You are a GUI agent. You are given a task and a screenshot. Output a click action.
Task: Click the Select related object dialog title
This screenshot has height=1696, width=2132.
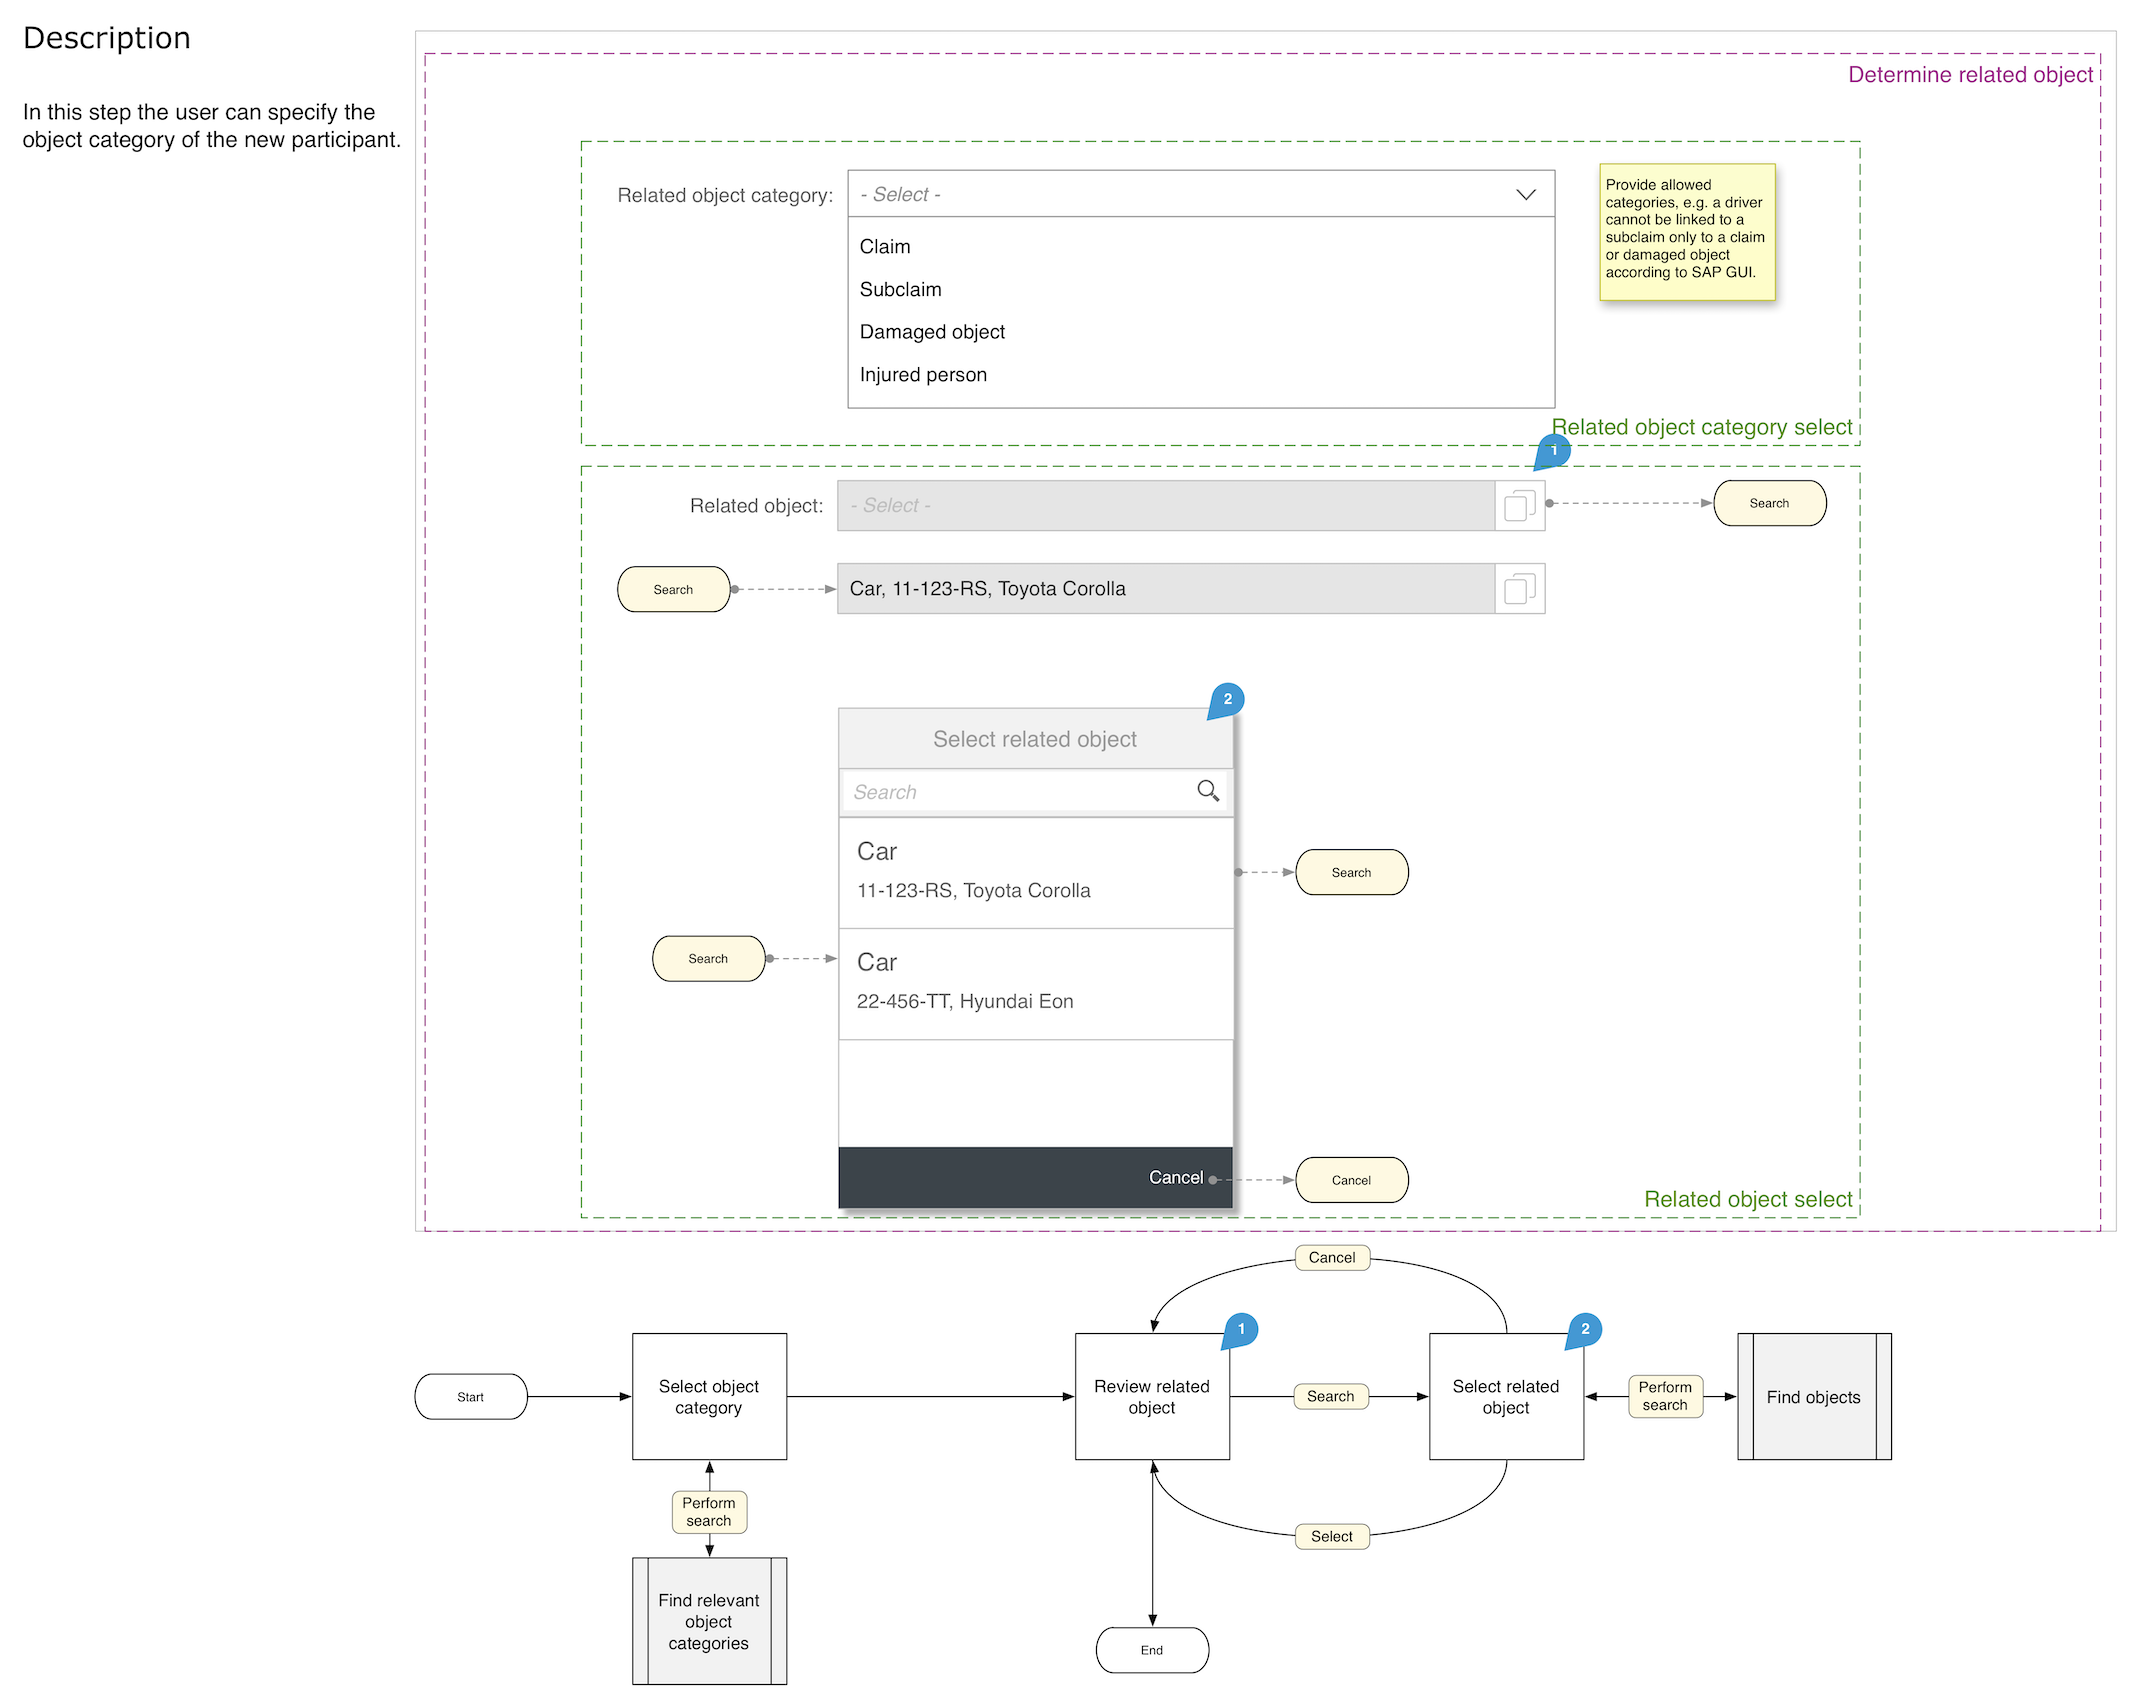(x=1035, y=739)
